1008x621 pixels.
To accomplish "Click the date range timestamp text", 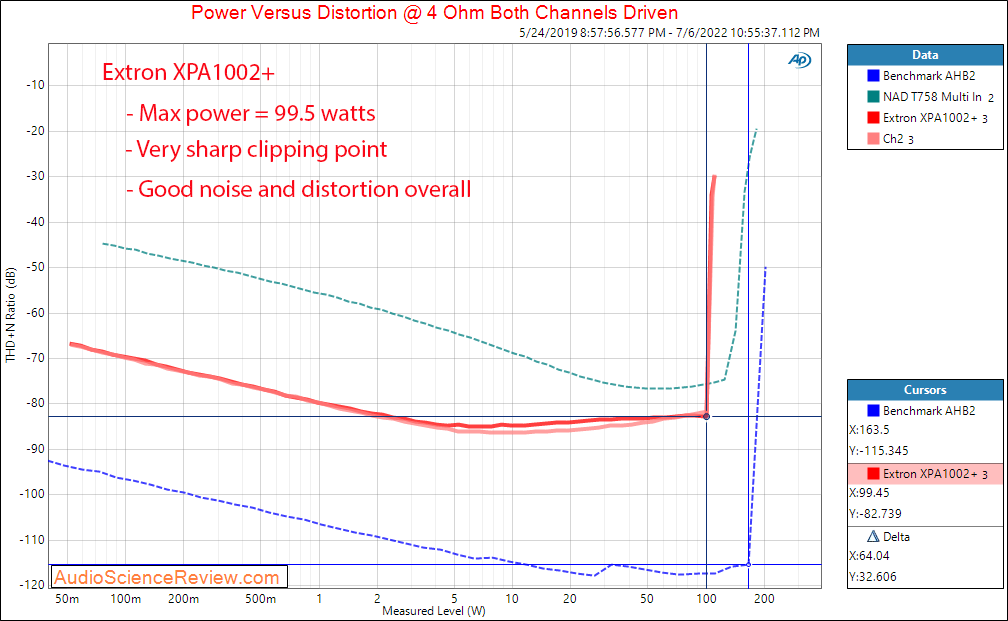I will pyautogui.click(x=669, y=33).
